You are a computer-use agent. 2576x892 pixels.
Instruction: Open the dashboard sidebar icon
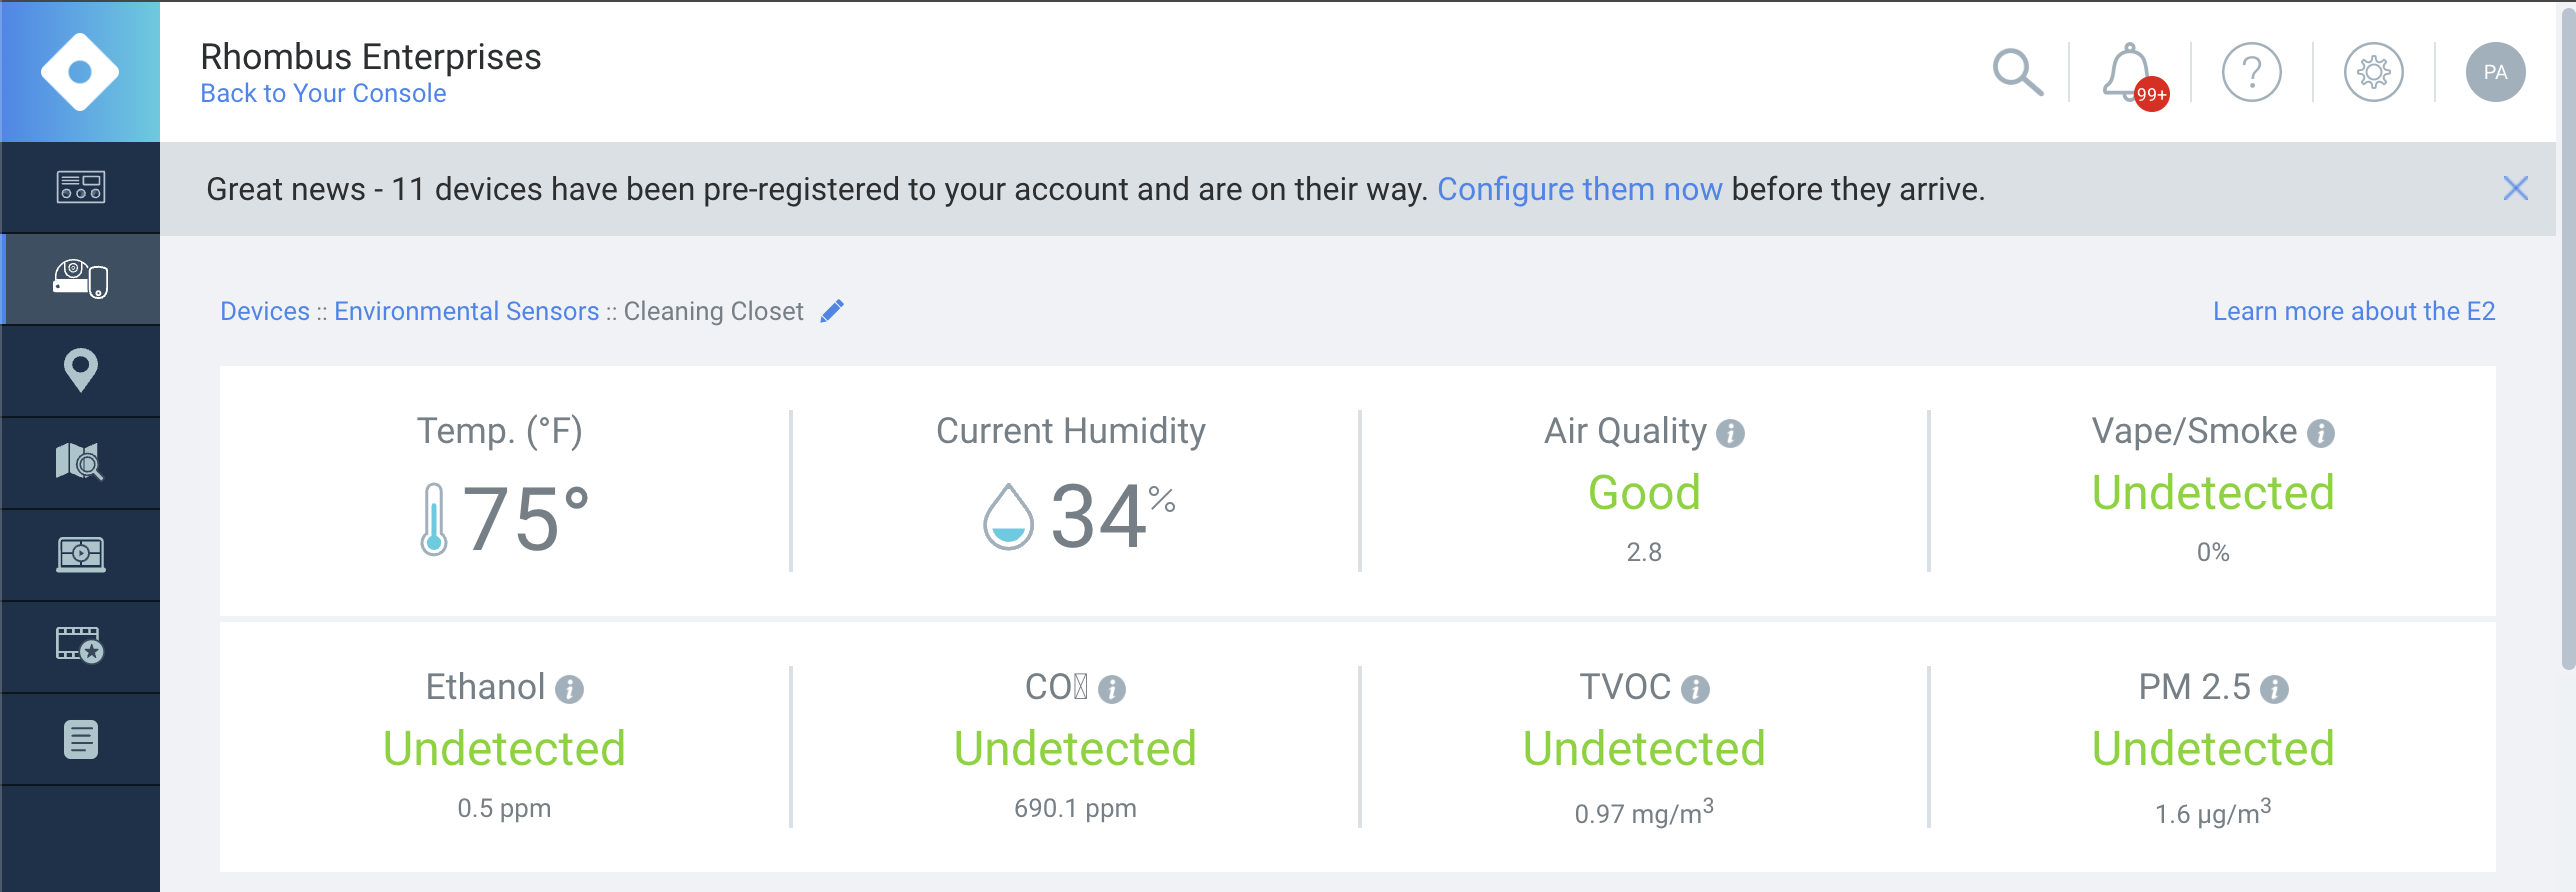(80, 187)
